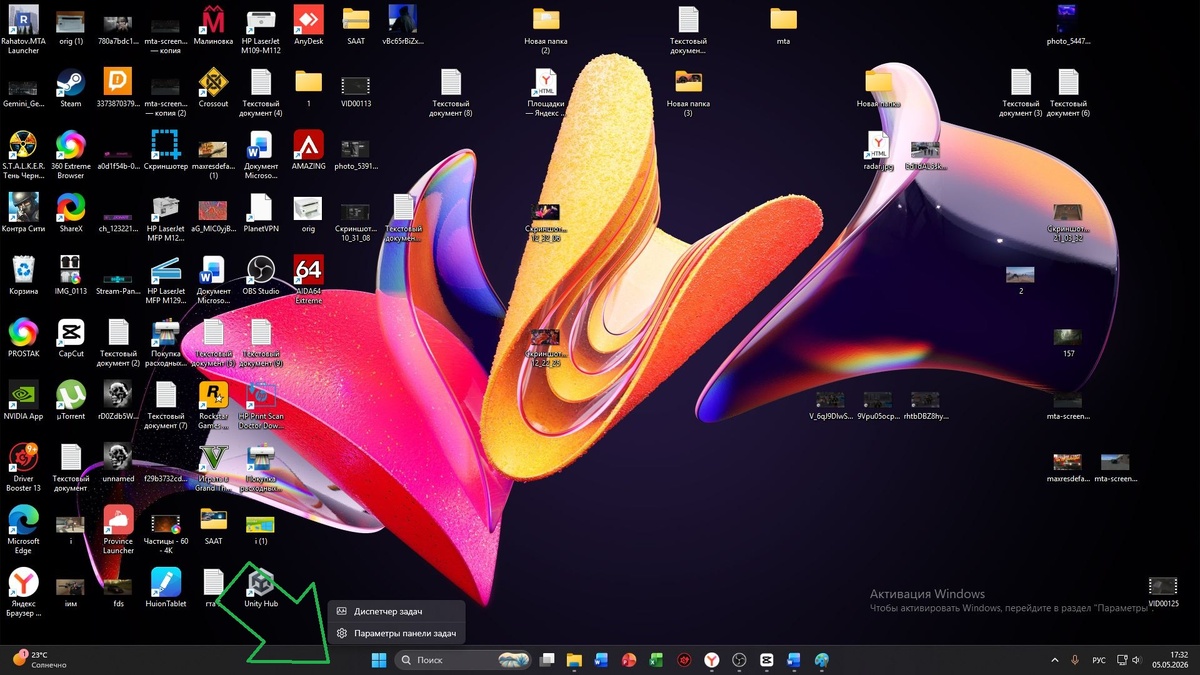Select the folder named 1
Screen dimensions: 1200x675
[x=308, y=88]
